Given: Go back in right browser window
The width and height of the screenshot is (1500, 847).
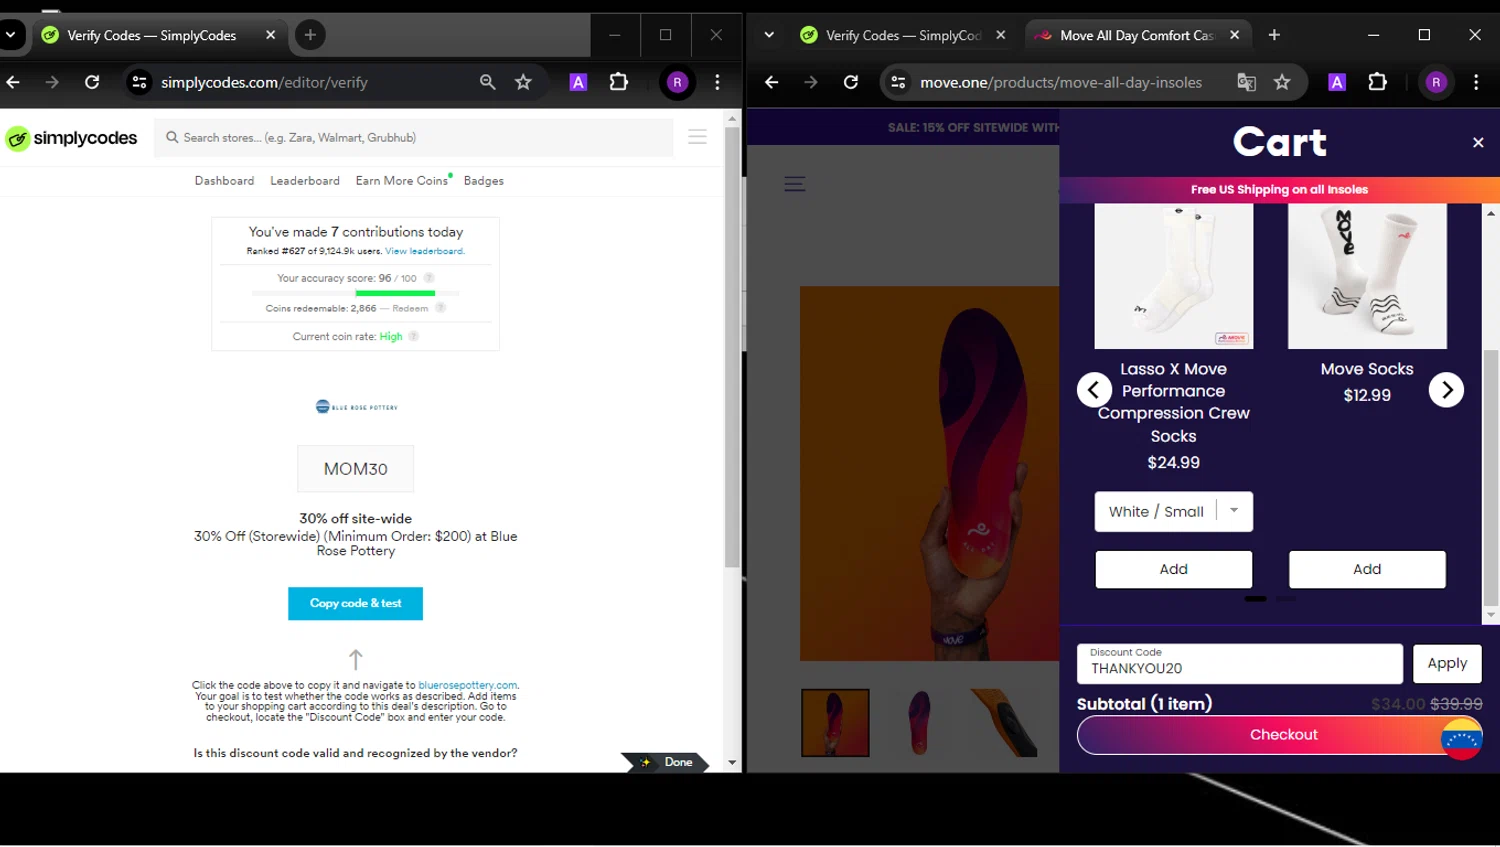Looking at the screenshot, I should click(x=771, y=82).
